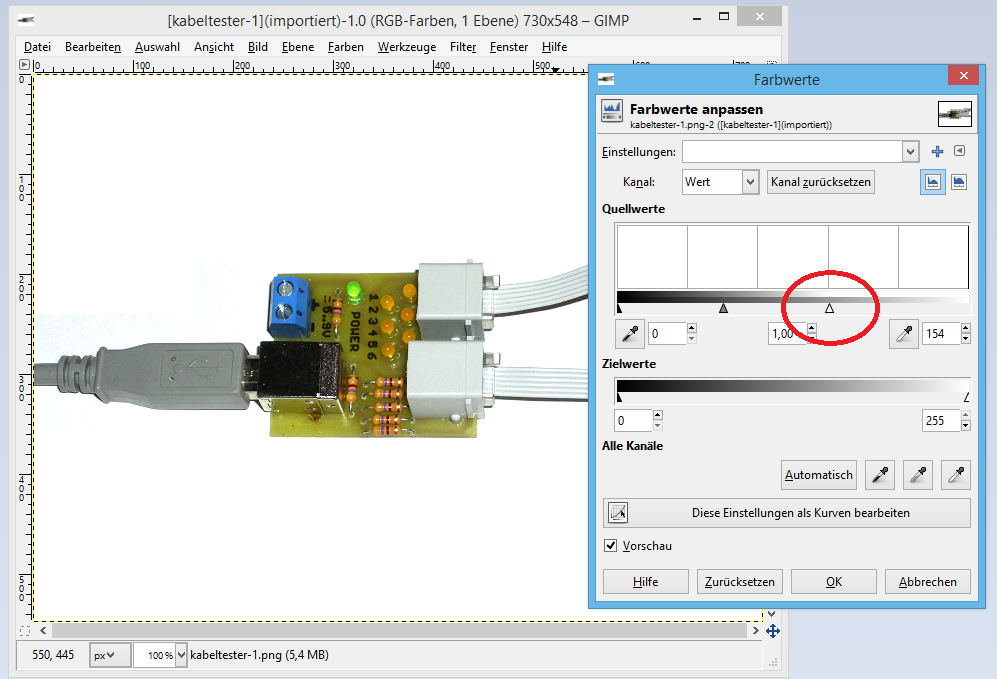Click the Zielwerte black output slider triangle
The width and height of the screenshot is (997, 679).
(x=619, y=397)
